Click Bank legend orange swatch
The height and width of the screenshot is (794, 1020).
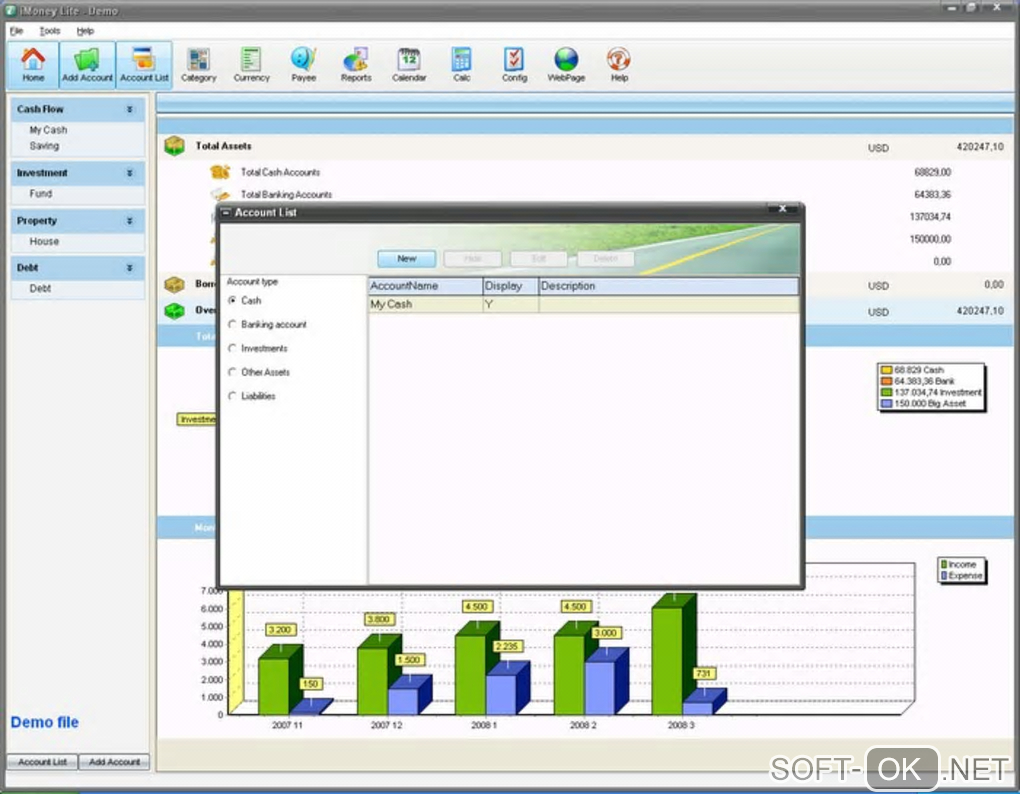point(886,381)
